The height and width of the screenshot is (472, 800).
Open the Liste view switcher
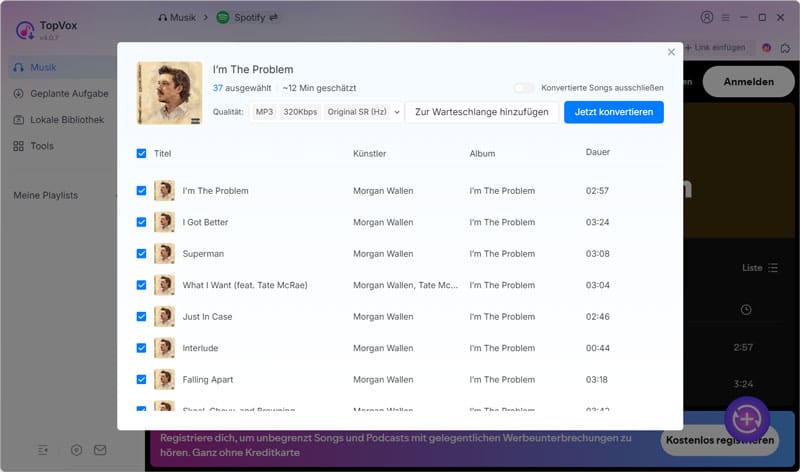760,268
